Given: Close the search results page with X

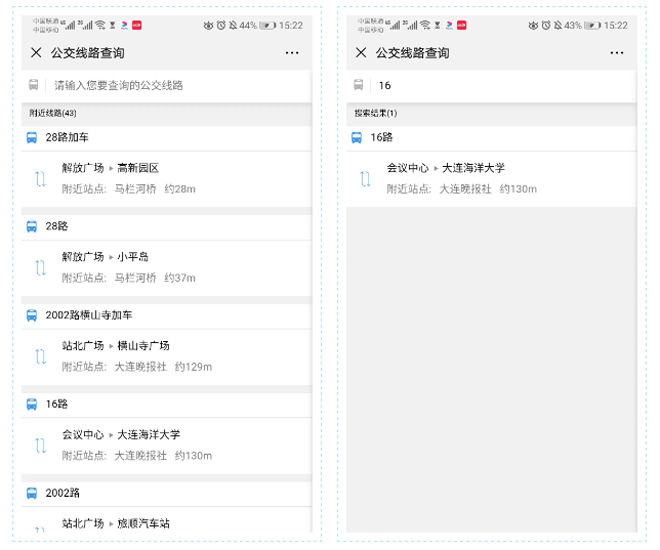Looking at the screenshot, I should [x=361, y=53].
